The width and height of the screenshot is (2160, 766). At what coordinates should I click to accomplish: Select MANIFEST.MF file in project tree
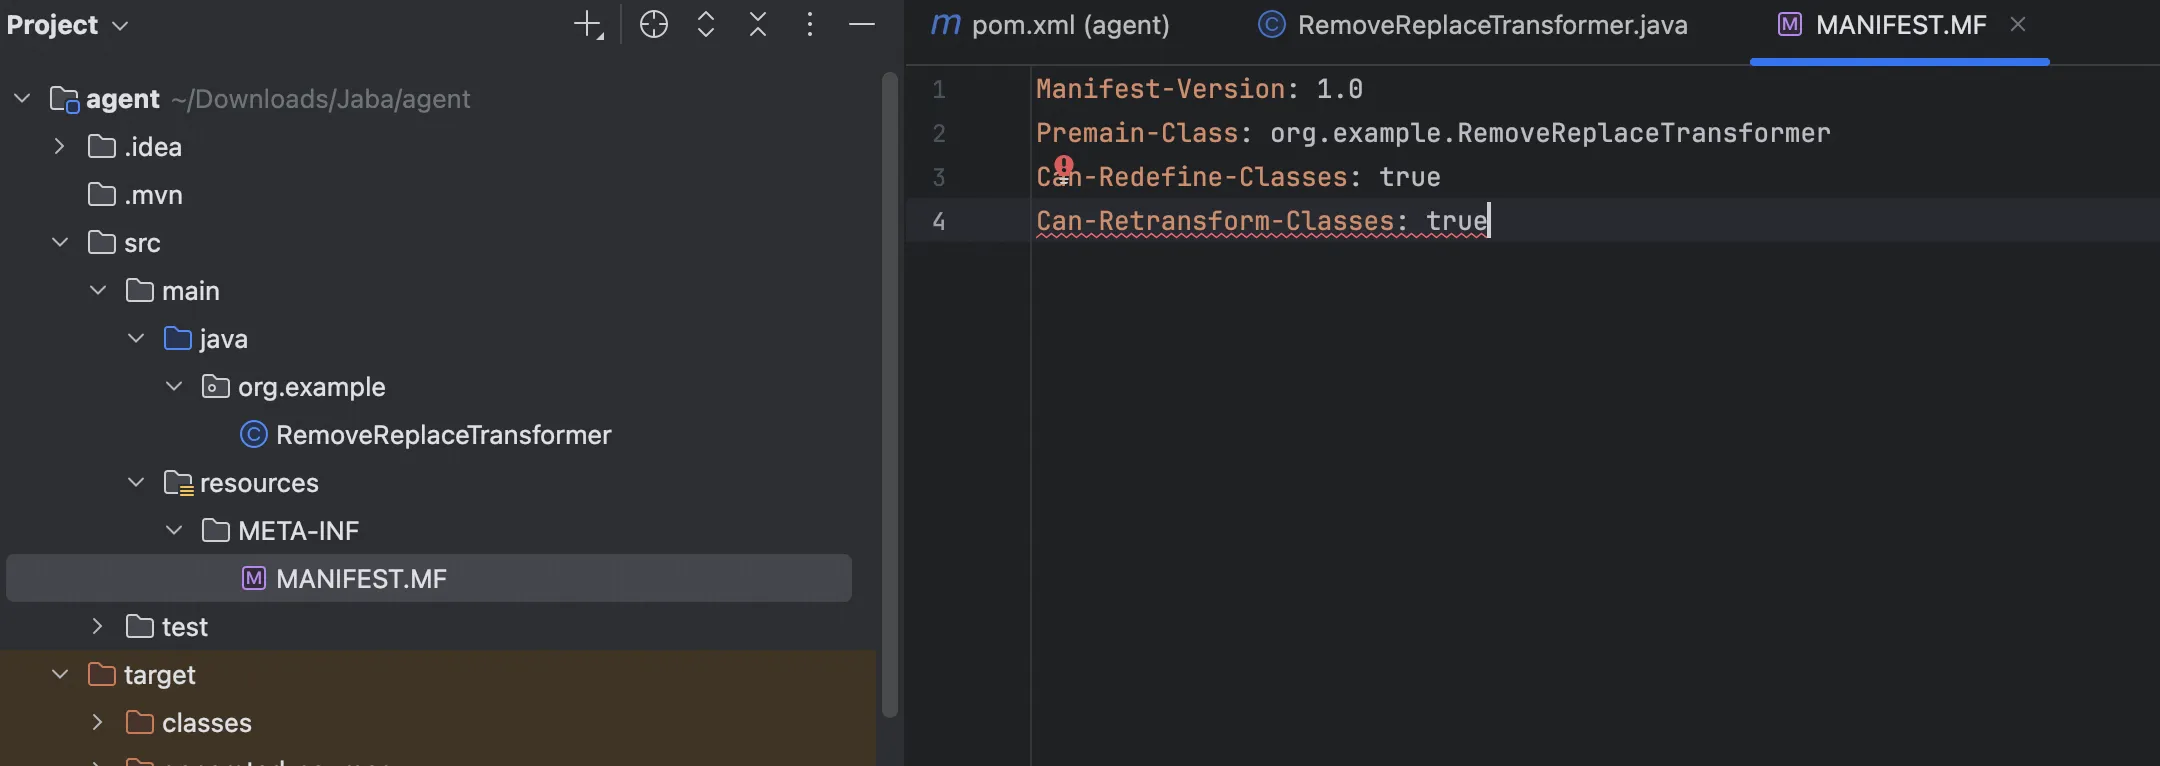tap(360, 579)
